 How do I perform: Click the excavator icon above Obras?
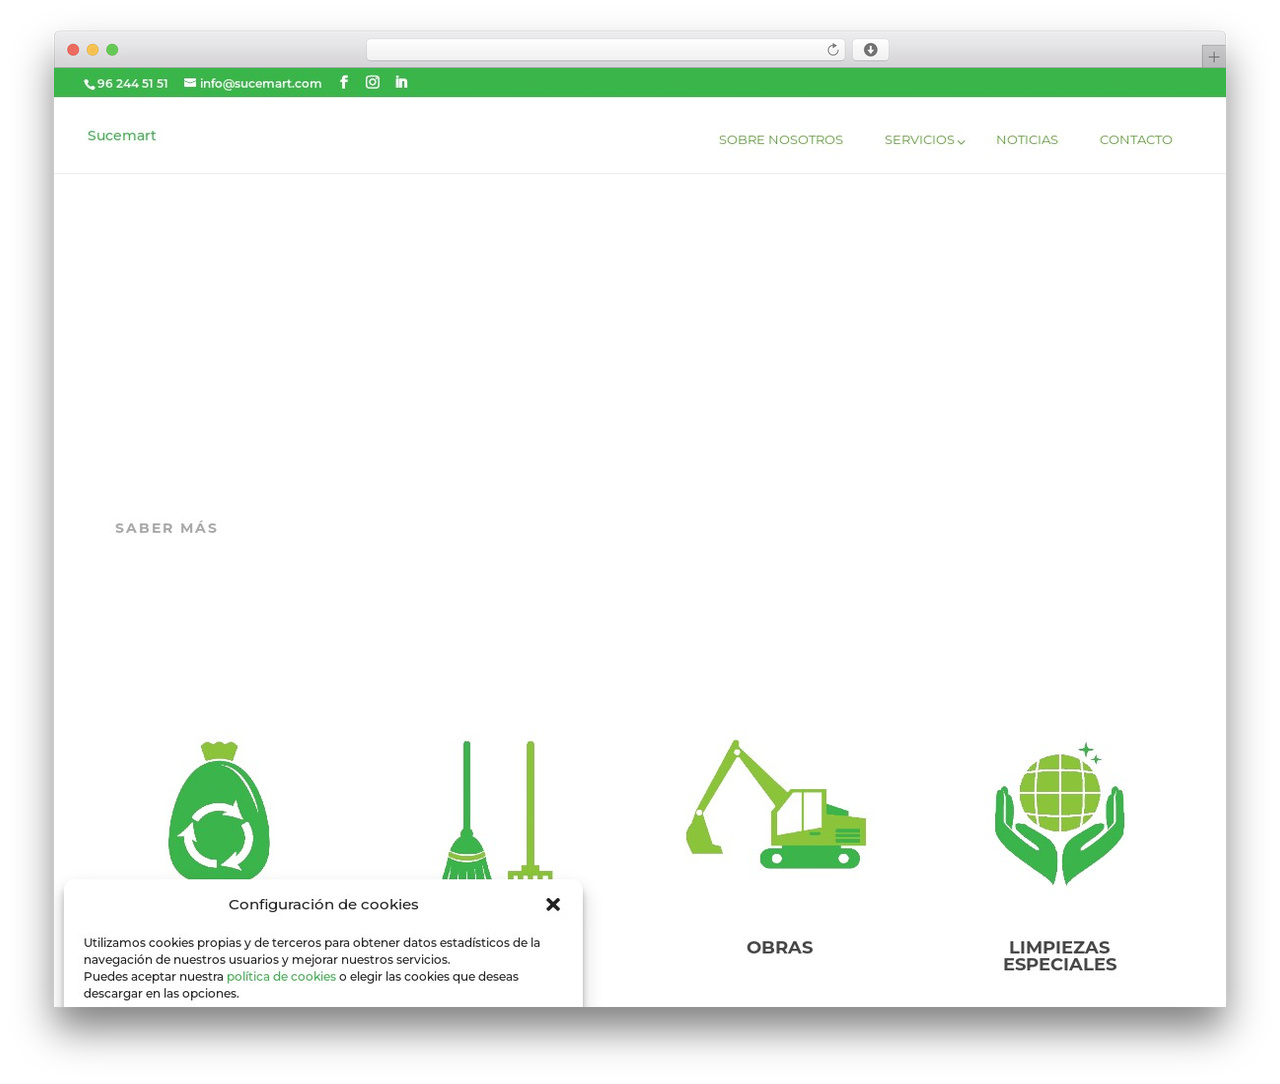click(776, 804)
